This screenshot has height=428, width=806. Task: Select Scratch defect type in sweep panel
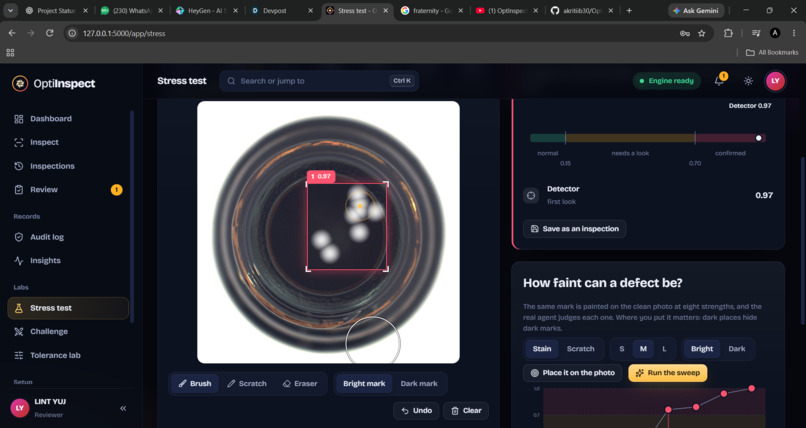coord(580,348)
